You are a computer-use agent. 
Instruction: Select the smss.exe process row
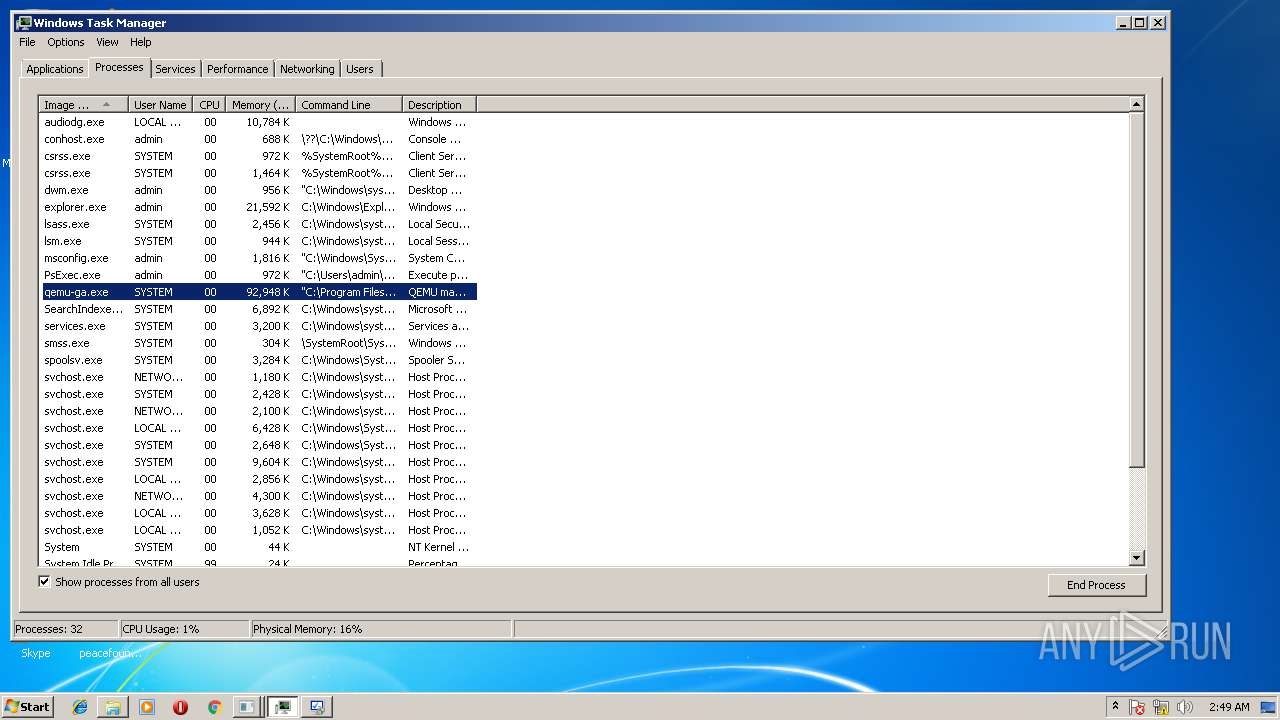click(258, 343)
